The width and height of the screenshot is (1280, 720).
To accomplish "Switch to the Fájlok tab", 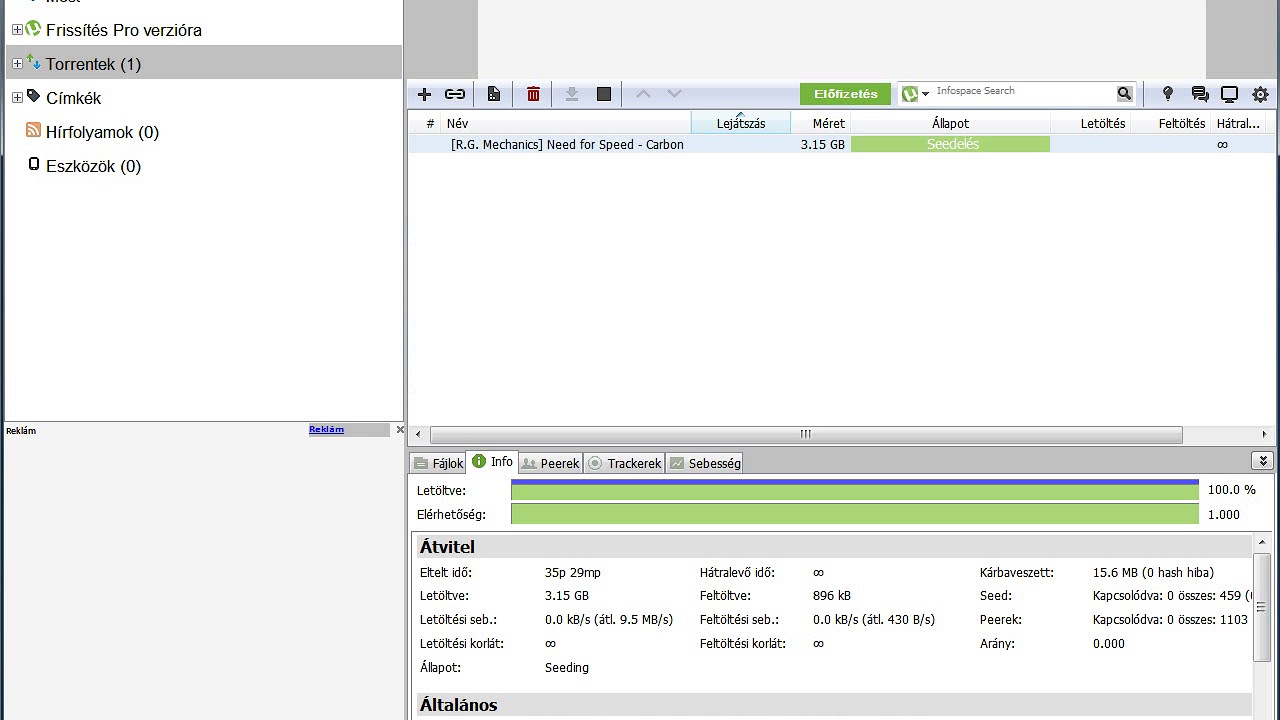I will point(439,463).
